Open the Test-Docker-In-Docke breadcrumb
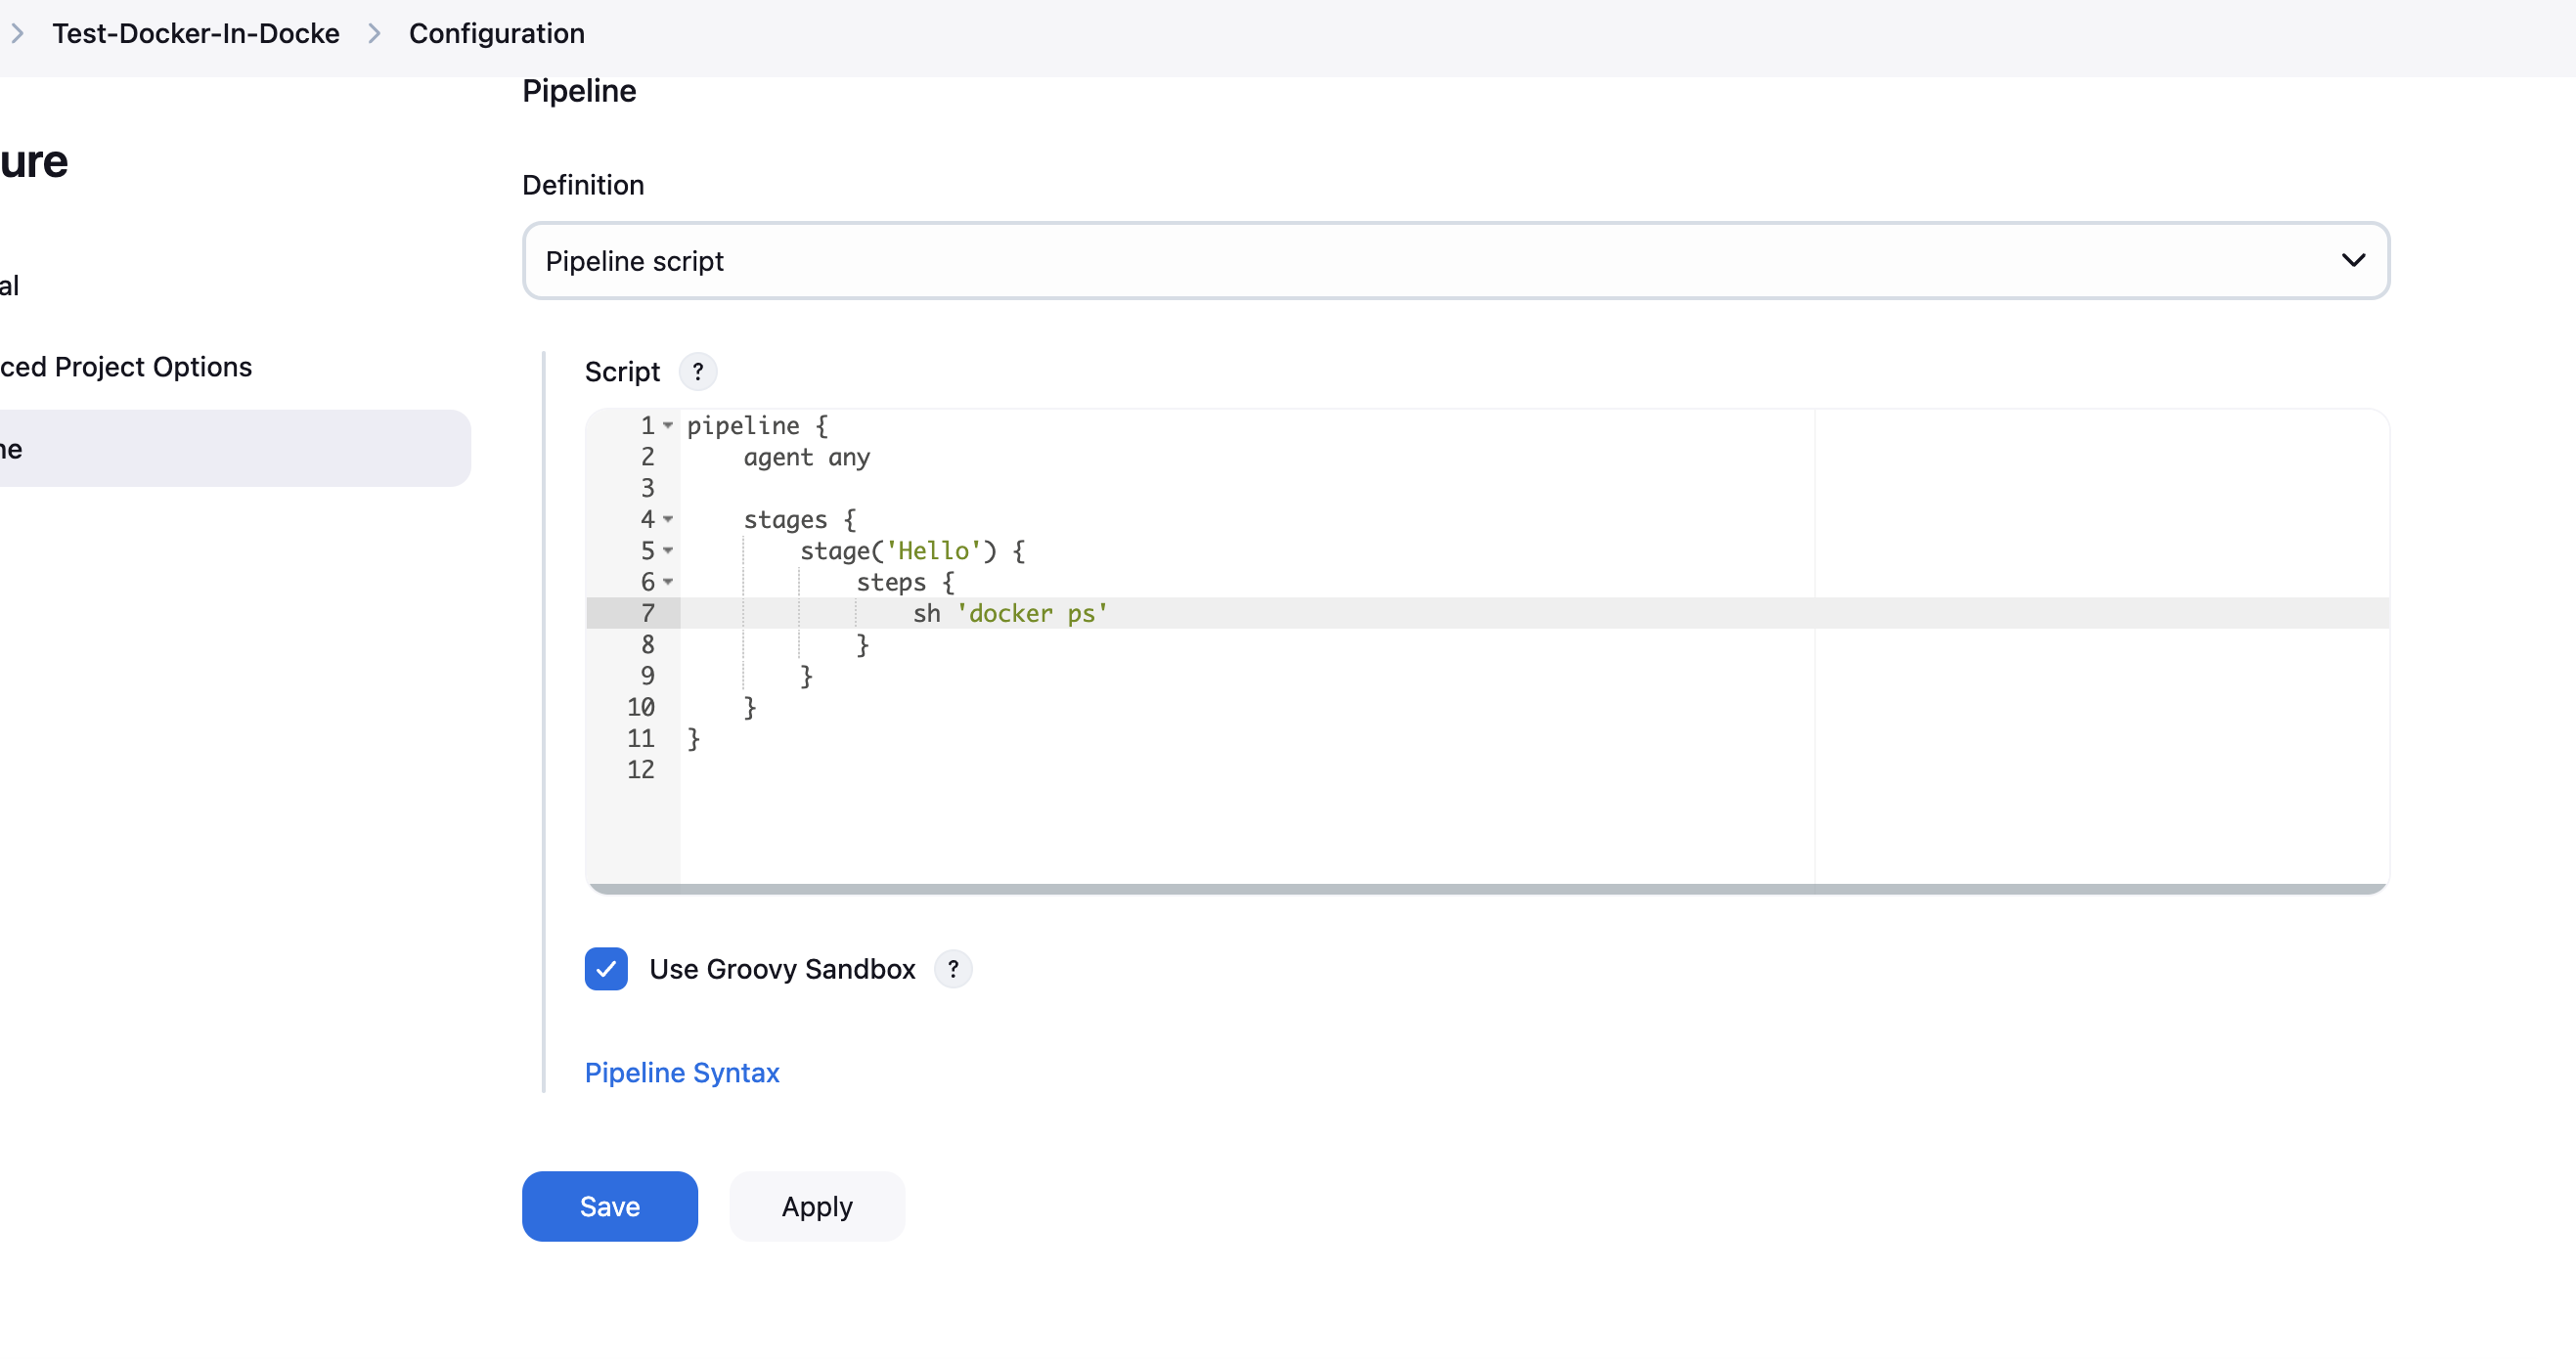The height and width of the screenshot is (1359, 2576). (x=196, y=34)
